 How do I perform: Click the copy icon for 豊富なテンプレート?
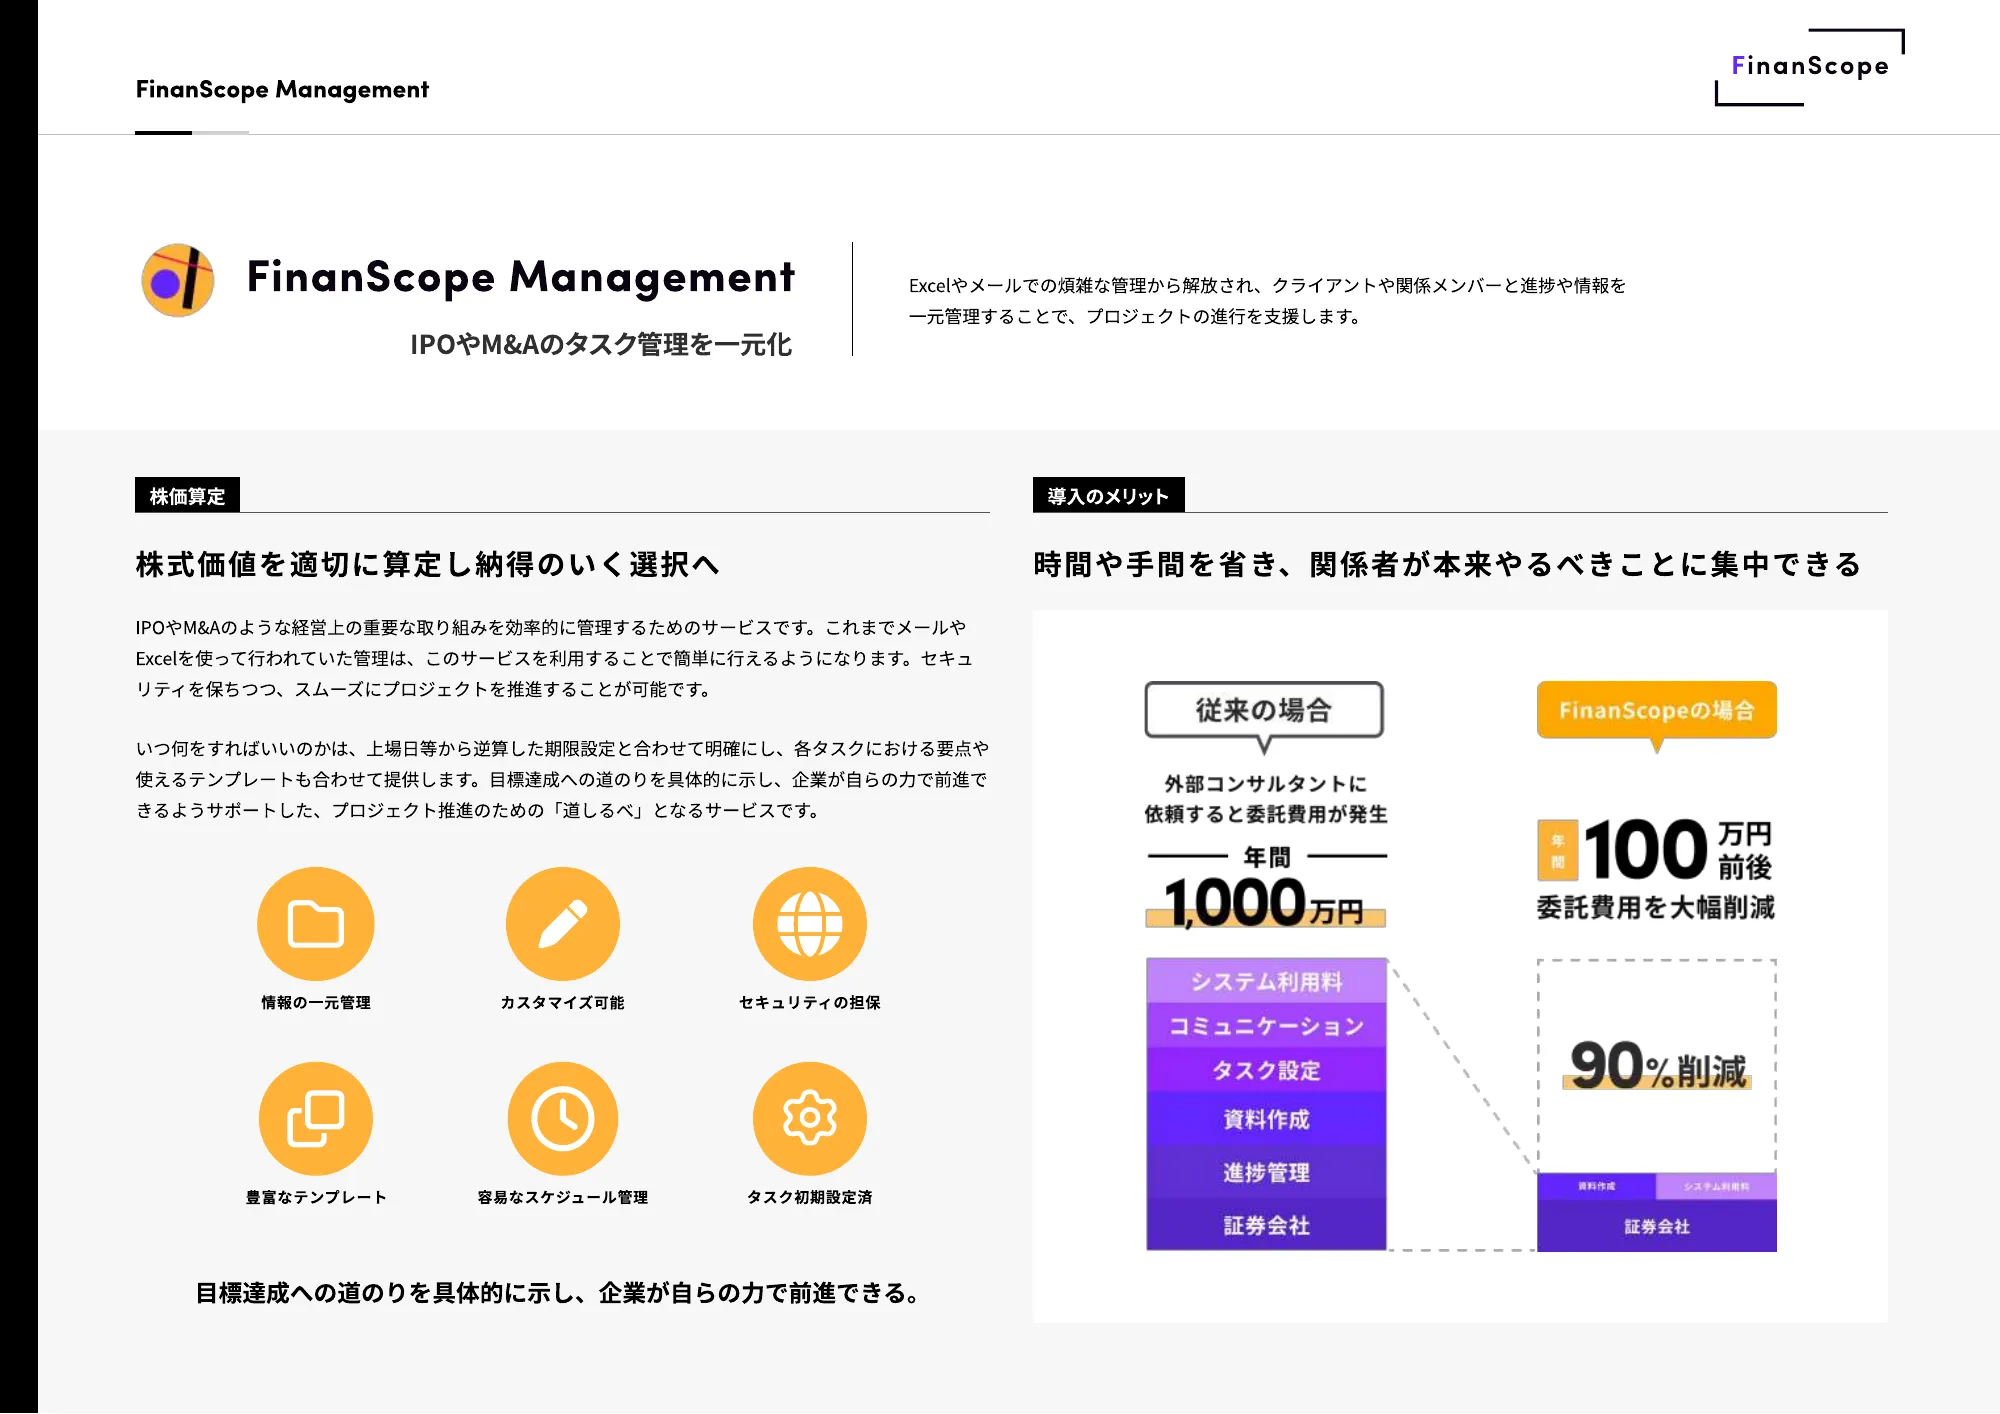316,1118
